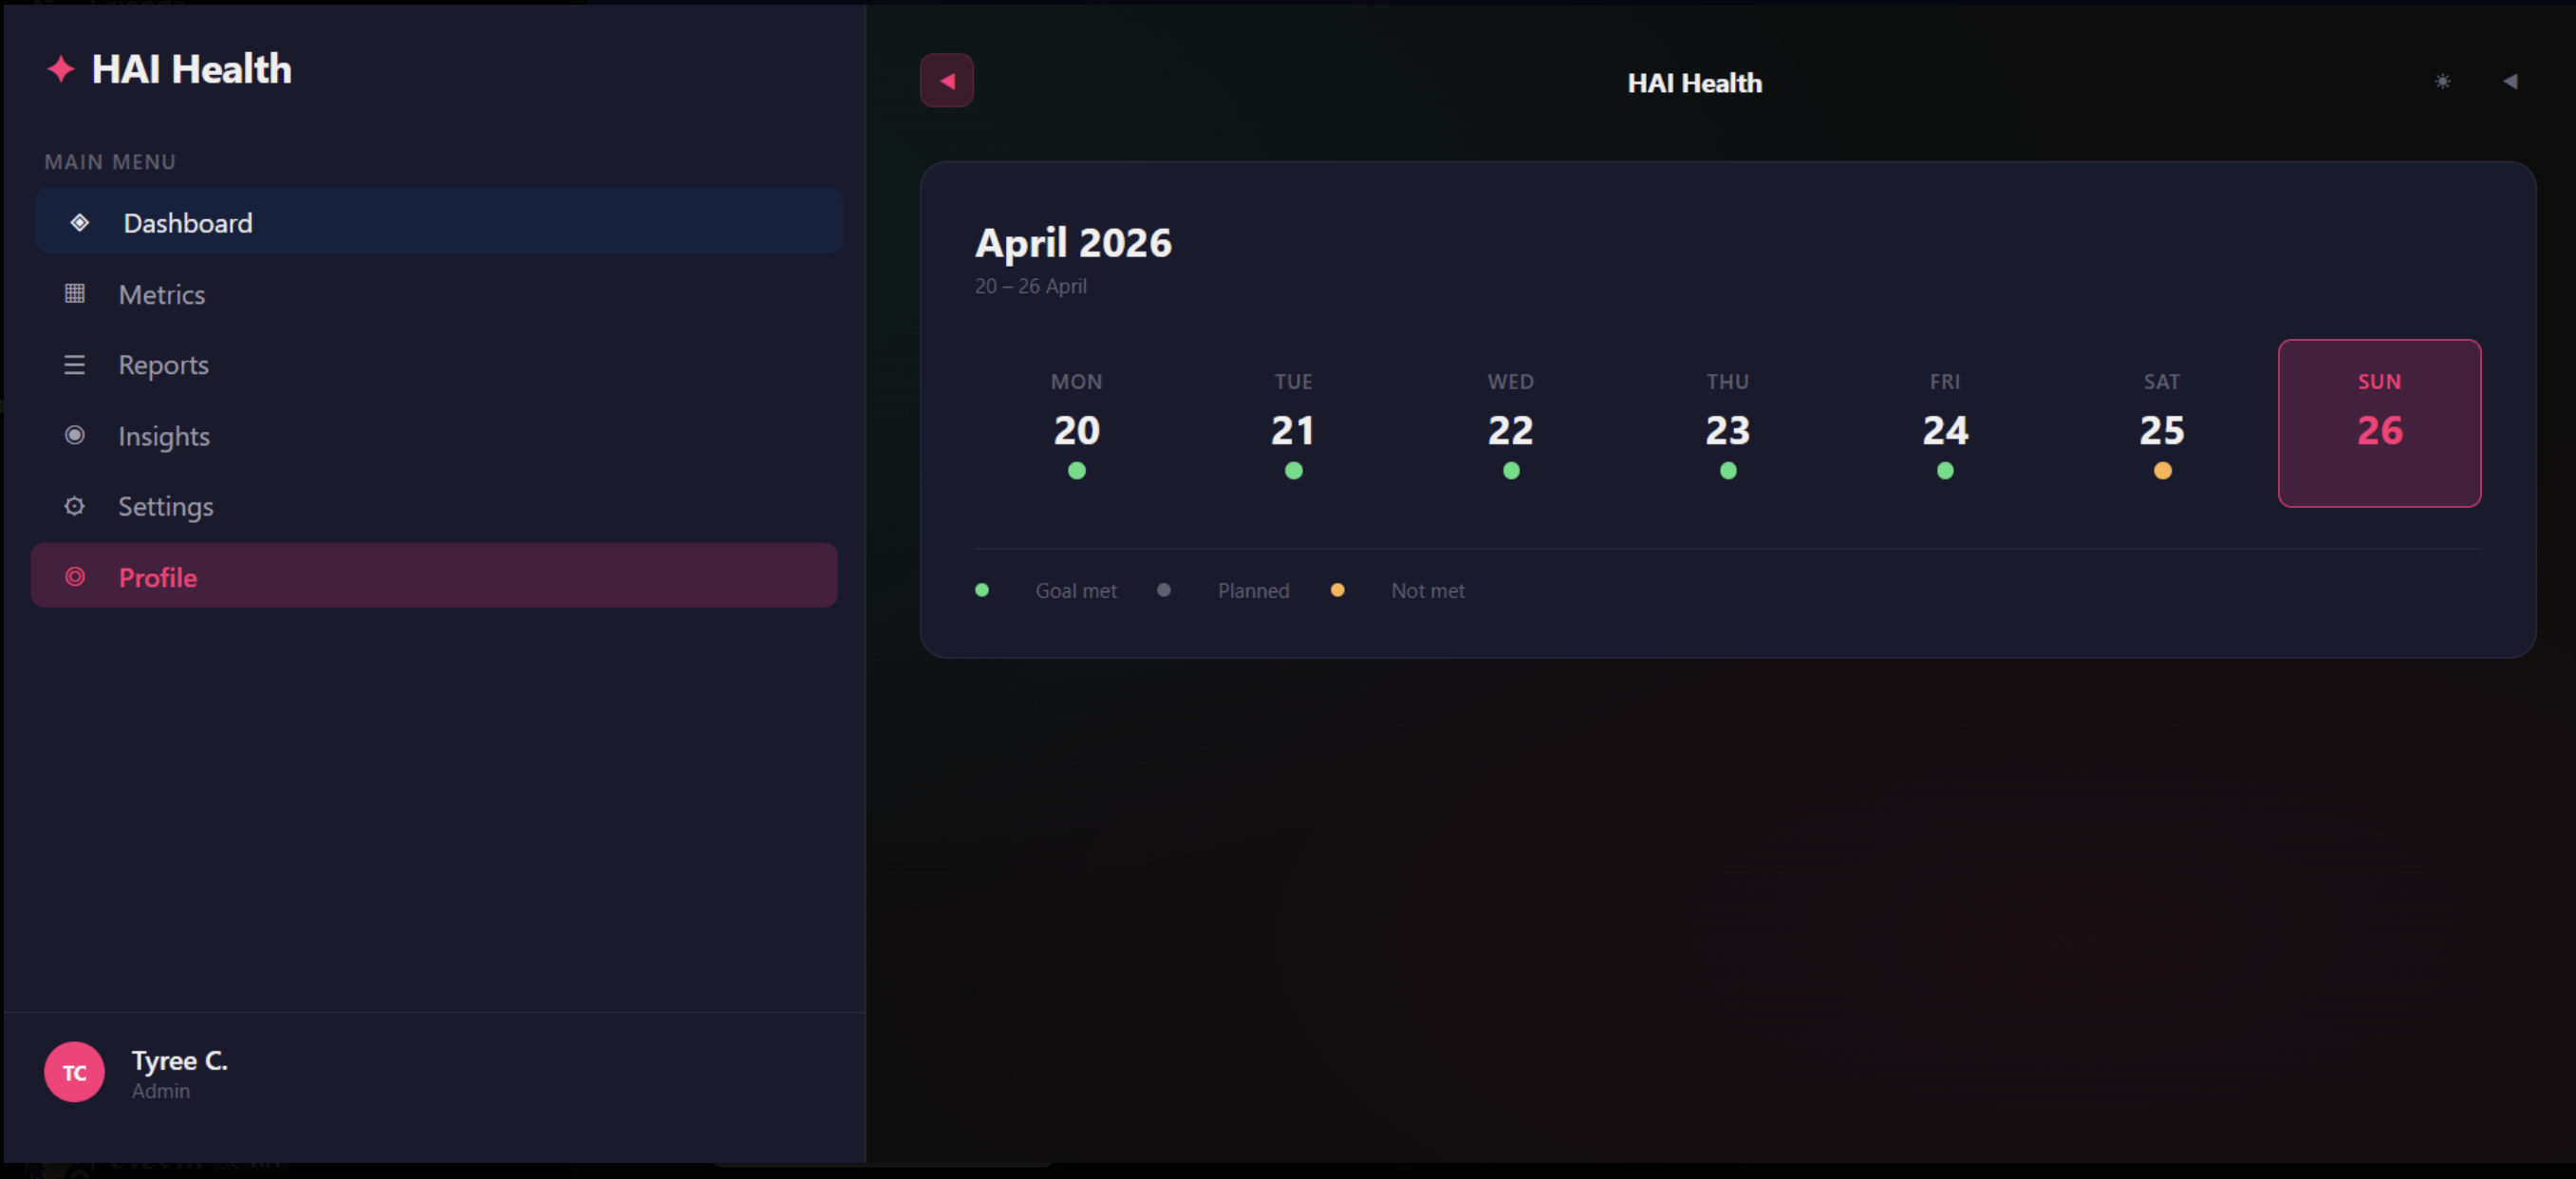This screenshot has width=2576, height=1179.
Task: Collapse sidebar with pink arrow button
Action: tap(946, 80)
